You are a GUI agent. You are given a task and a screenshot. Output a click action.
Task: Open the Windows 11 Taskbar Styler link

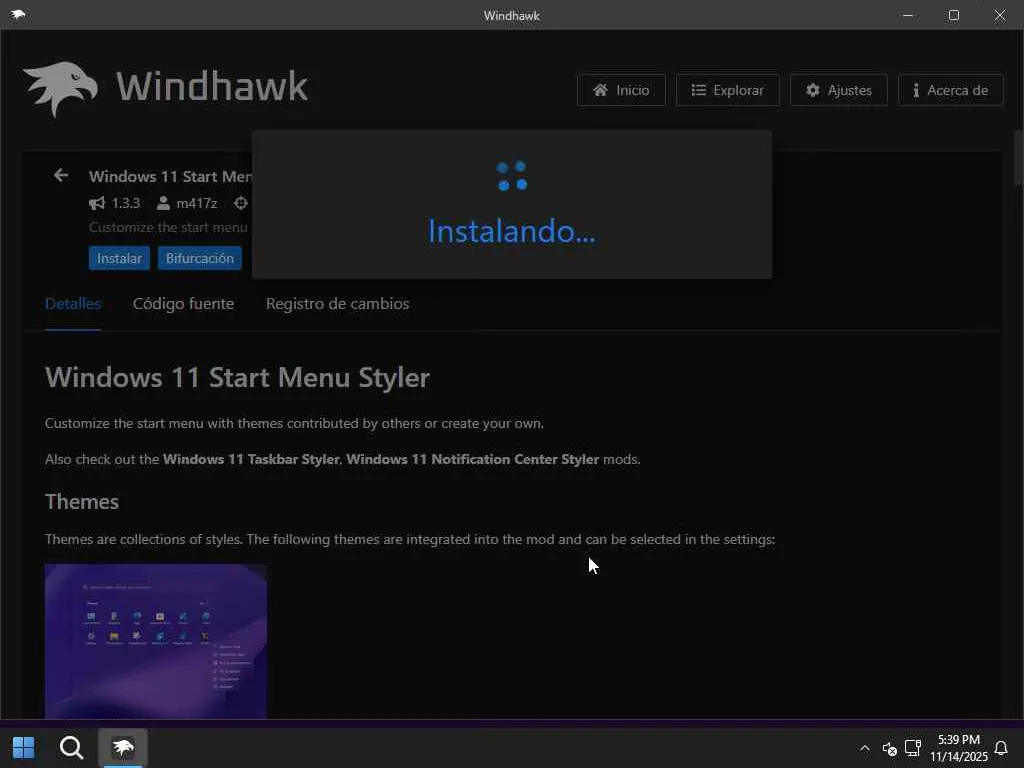point(251,459)
